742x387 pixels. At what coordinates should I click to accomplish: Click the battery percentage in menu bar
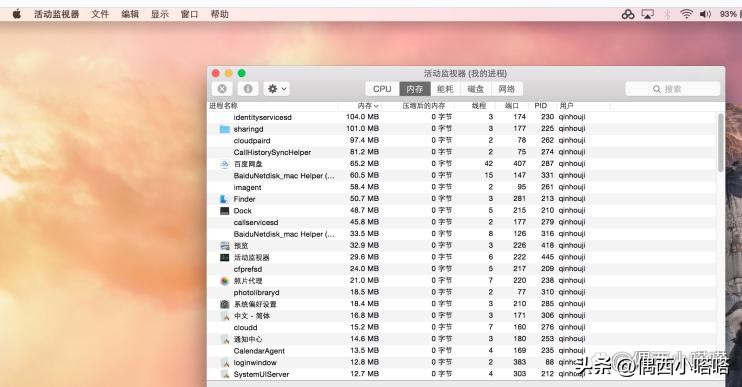[x=728, y=14]
